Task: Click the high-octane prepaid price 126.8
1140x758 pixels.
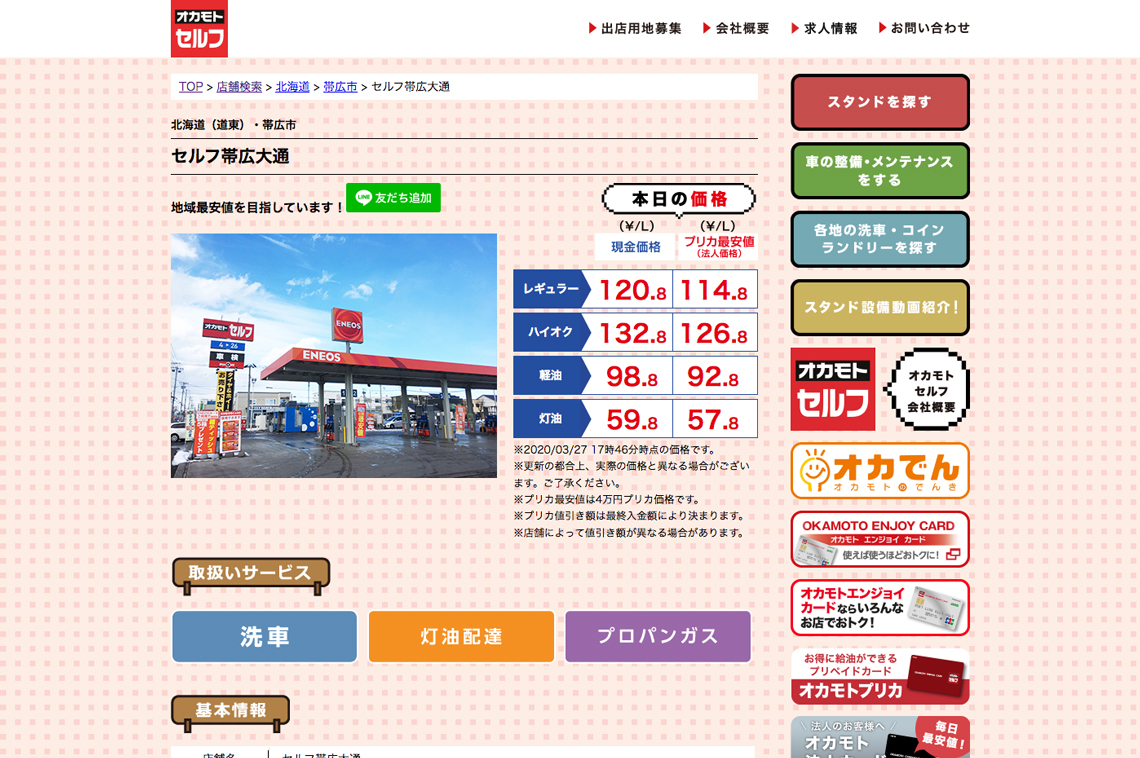Action: pyautogui.click(x=714, y=333)
